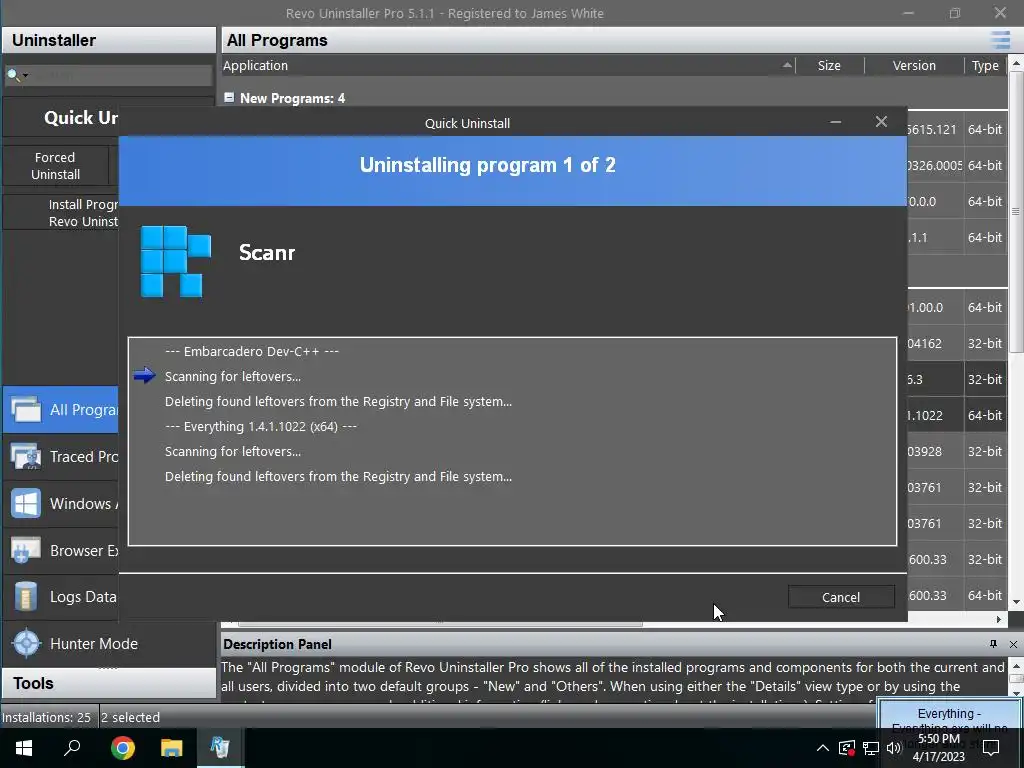Expand the Tools section in sidebar
This screenshot has height=768, width=1024.
tap(108, 683)
